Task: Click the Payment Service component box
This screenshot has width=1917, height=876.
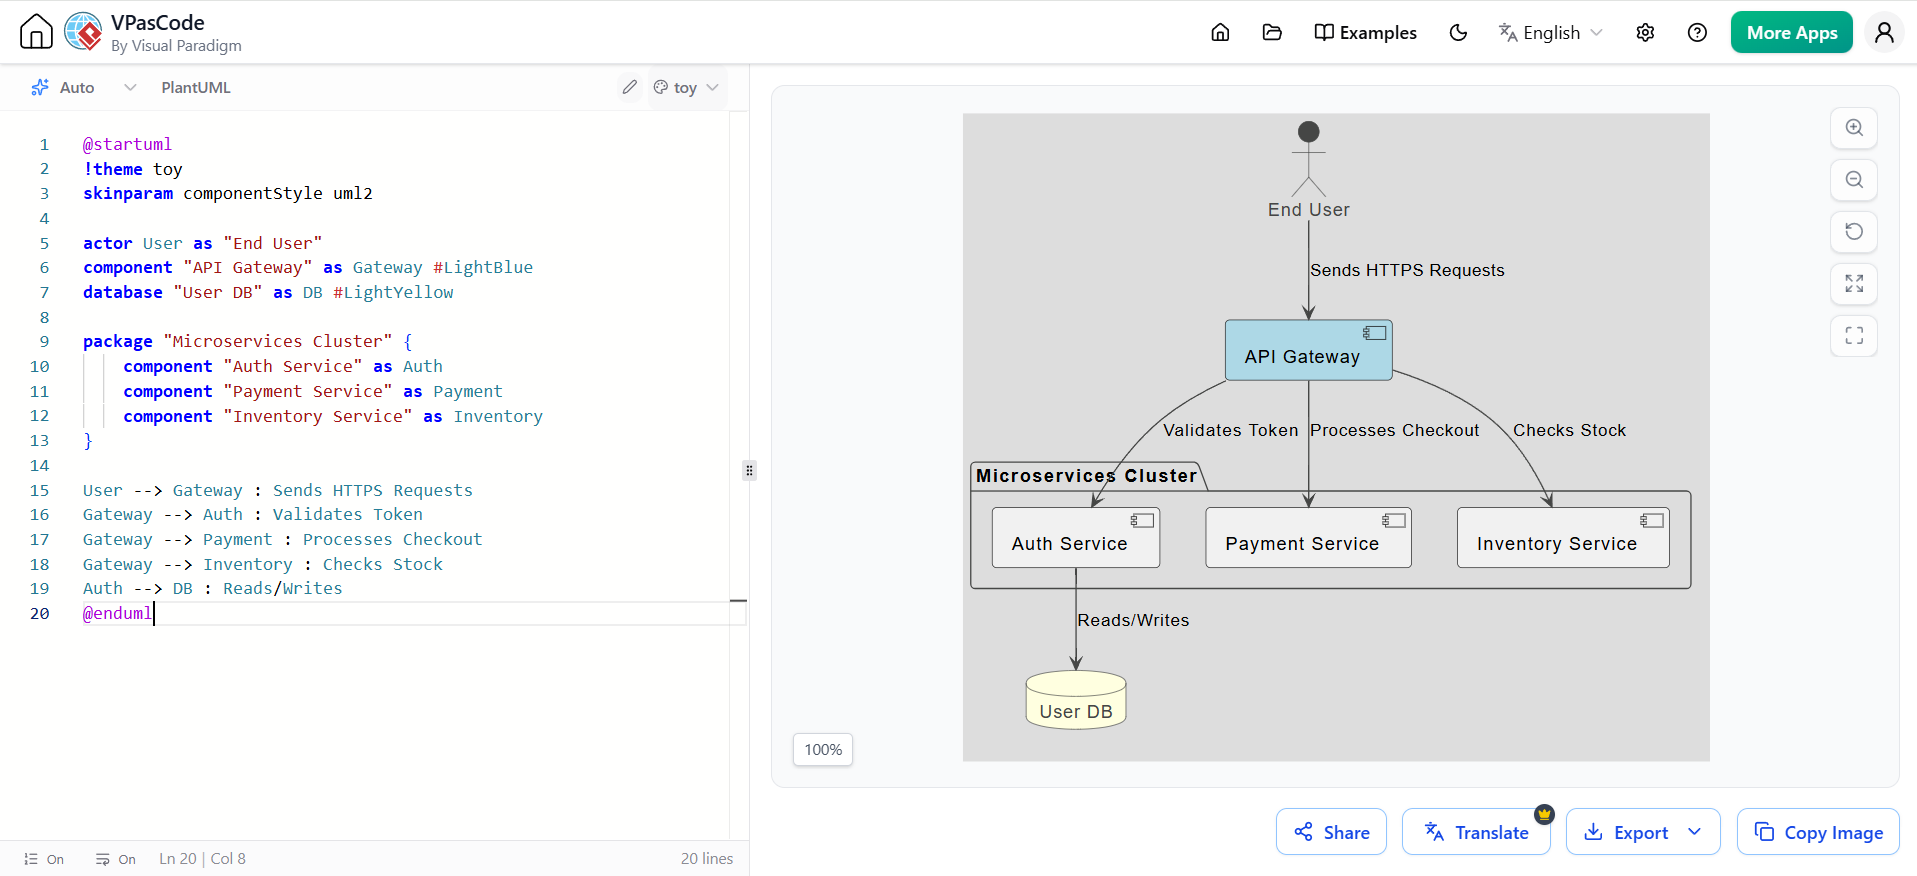Action: pos(1308,538)
